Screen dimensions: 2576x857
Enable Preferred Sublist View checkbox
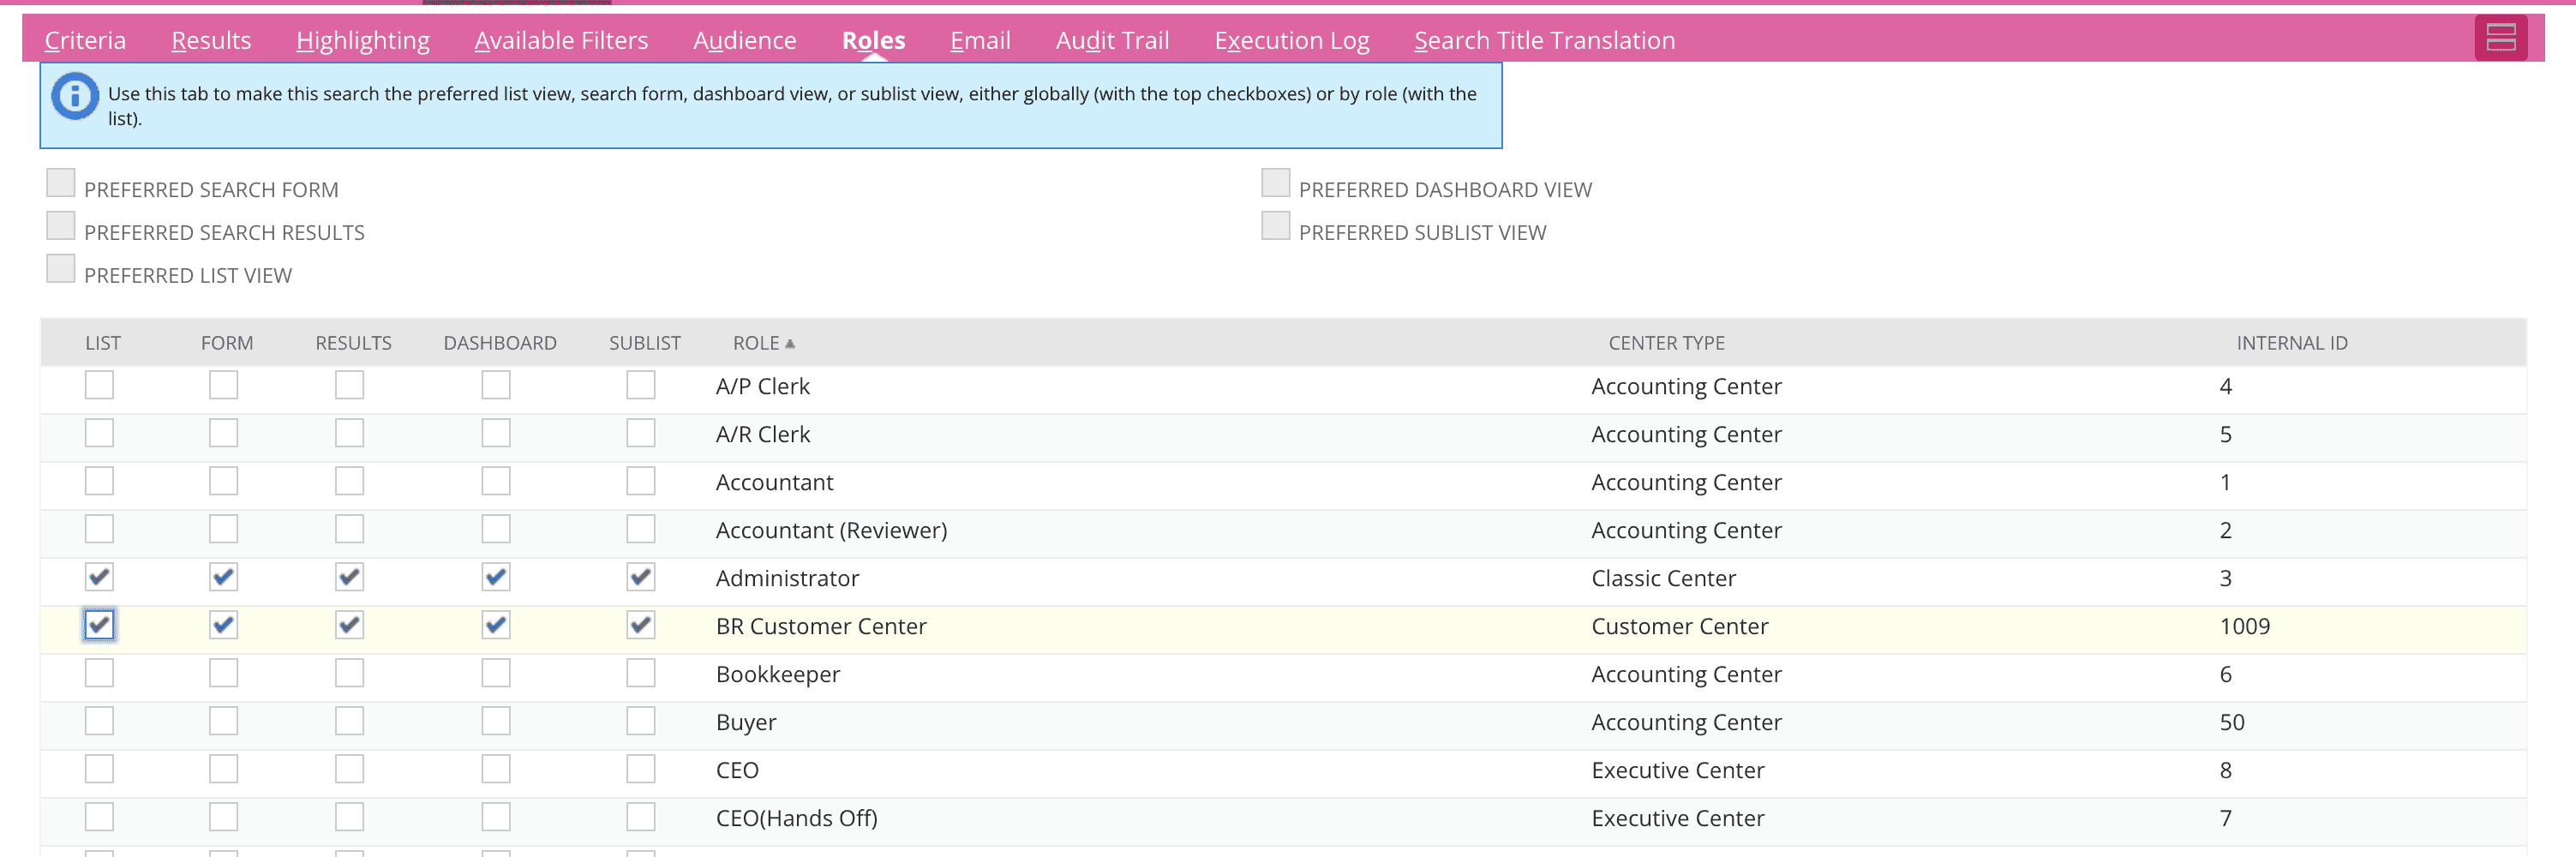coord(1274,226)
